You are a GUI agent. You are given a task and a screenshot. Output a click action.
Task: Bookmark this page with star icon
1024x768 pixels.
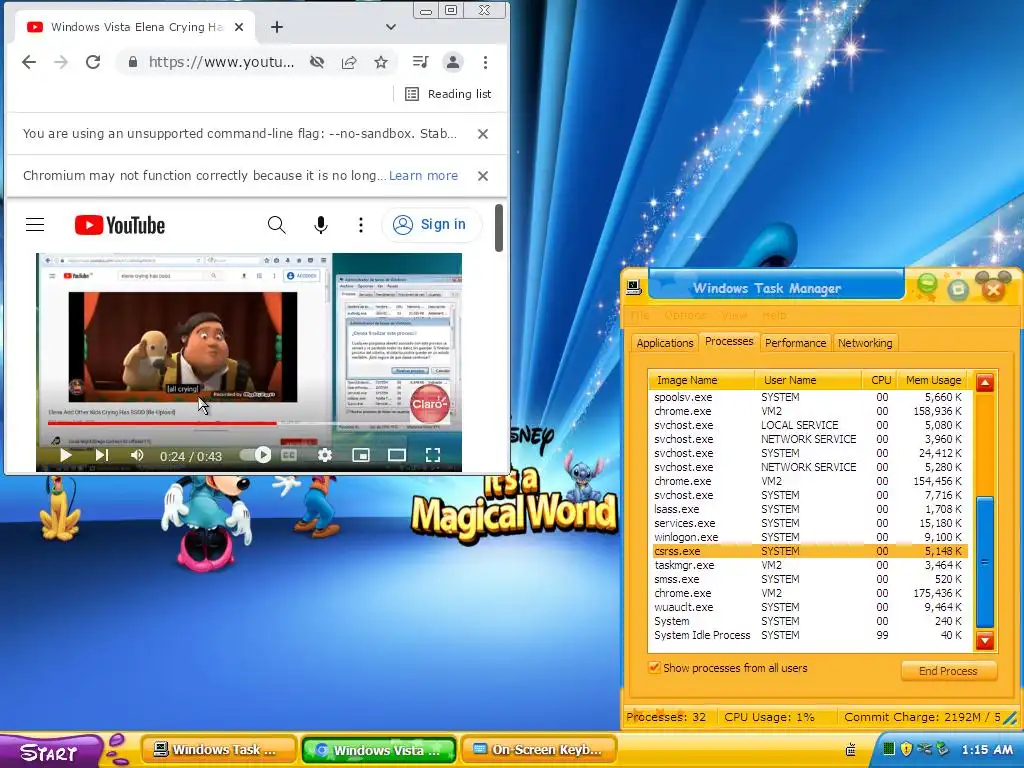[x=381, y=62]
